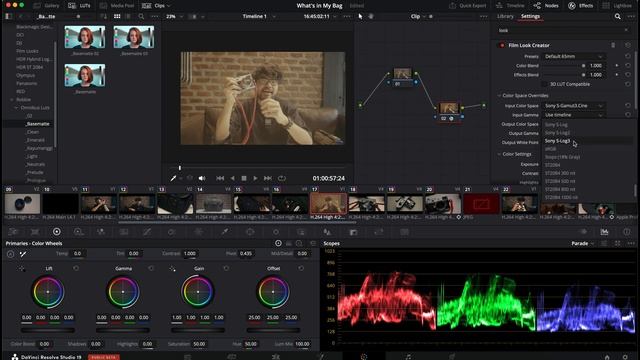Switch the LUT browser to grid view
The height and width of the screenshot is (360, 640).
click(117, 16)
